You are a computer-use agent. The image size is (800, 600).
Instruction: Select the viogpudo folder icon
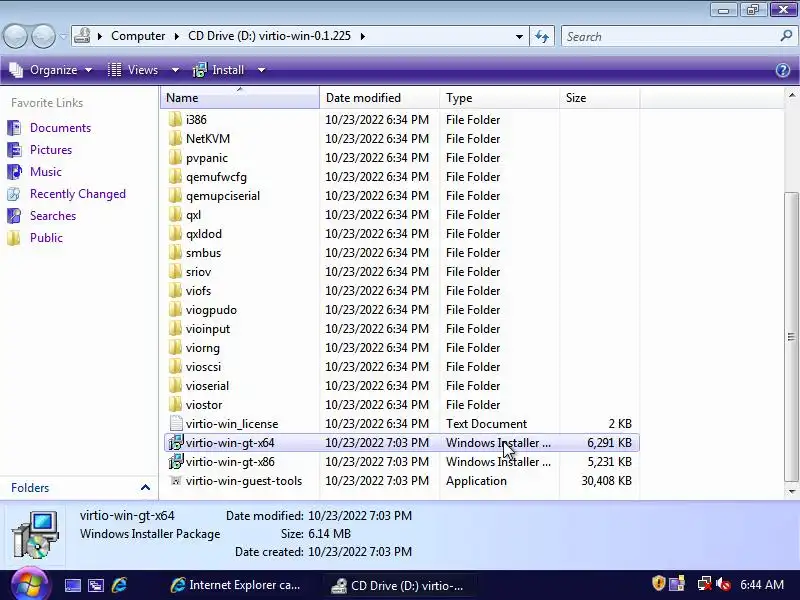tap(175, 310)
